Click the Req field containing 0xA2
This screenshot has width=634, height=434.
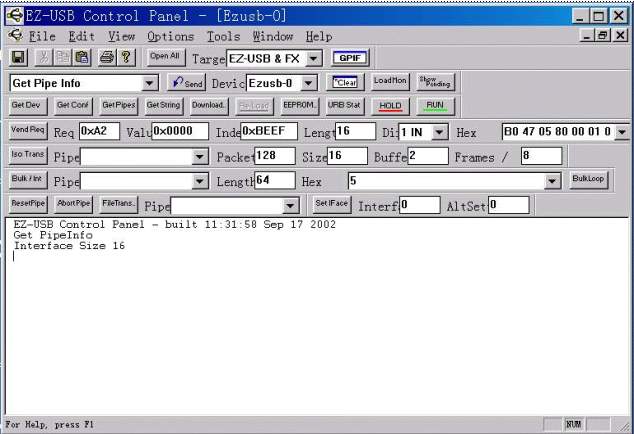click(99, 131)
